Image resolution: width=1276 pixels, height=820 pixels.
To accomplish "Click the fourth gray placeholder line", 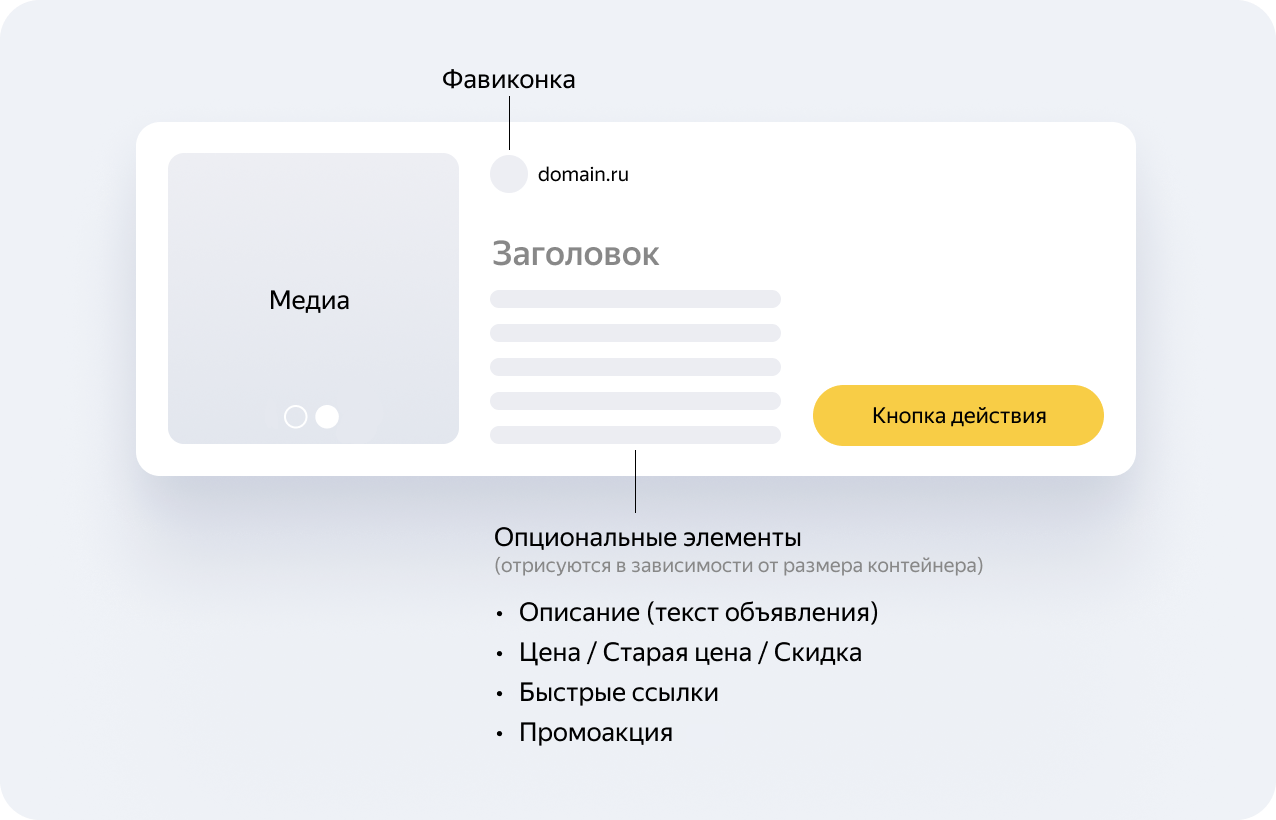I will click(635, 401).
